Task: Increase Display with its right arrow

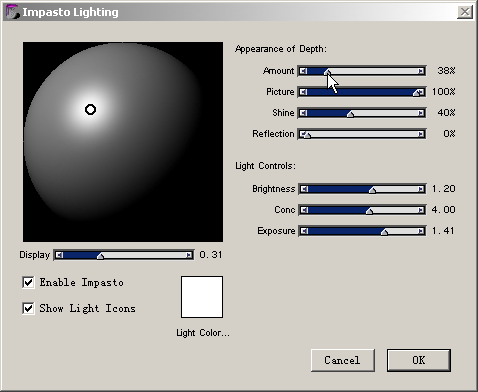Action: [189, 255]
